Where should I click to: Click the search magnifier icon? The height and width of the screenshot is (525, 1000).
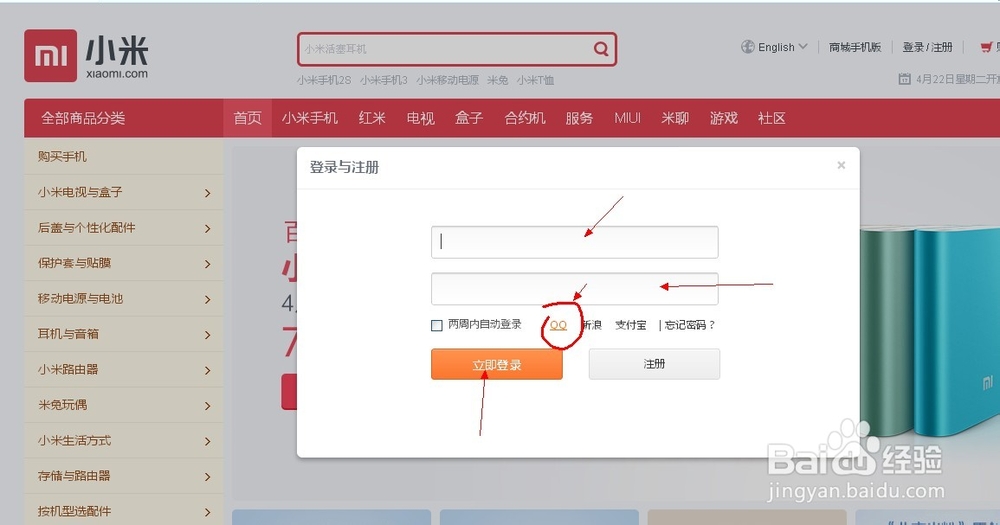click(x=601, y=48)
